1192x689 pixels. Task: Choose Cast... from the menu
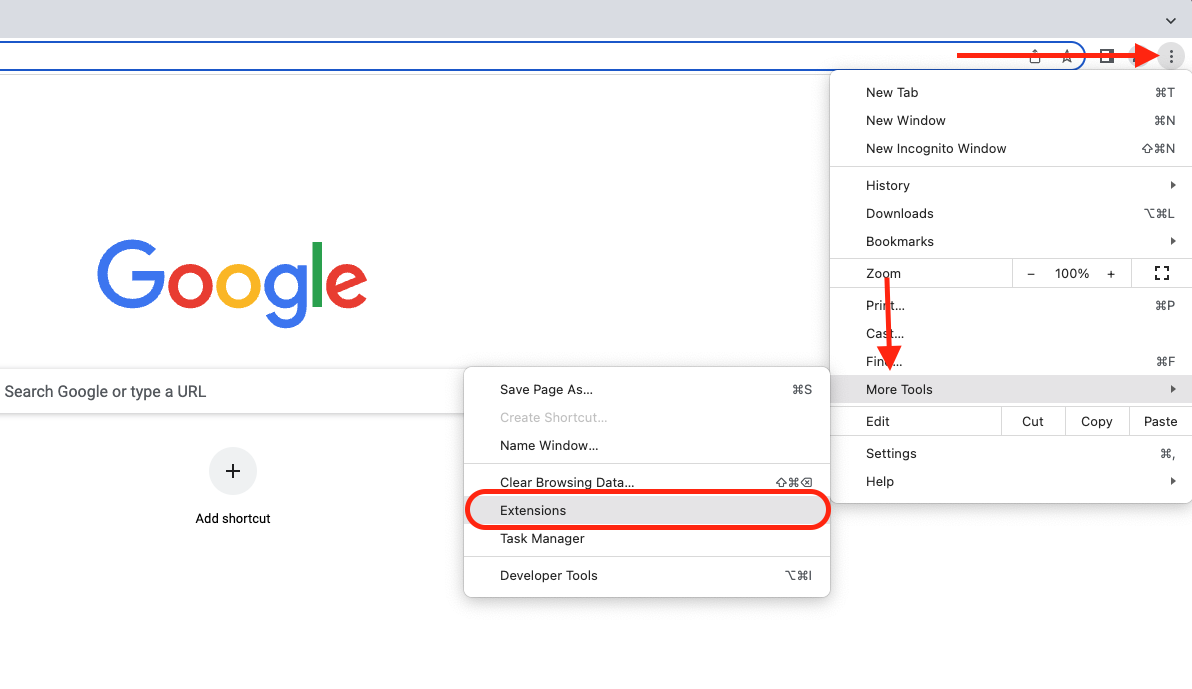click(1010, 334)
